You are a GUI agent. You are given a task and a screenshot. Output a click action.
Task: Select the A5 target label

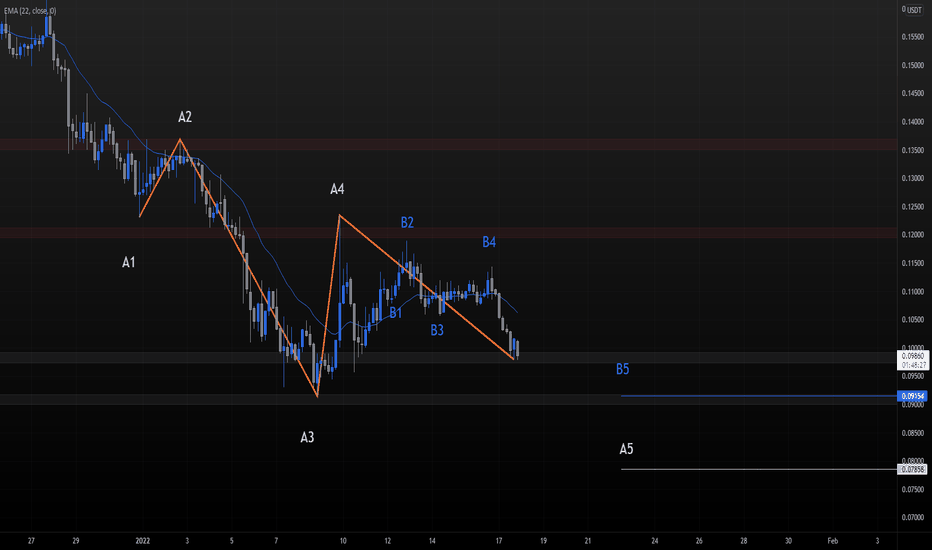pos(626,449)
